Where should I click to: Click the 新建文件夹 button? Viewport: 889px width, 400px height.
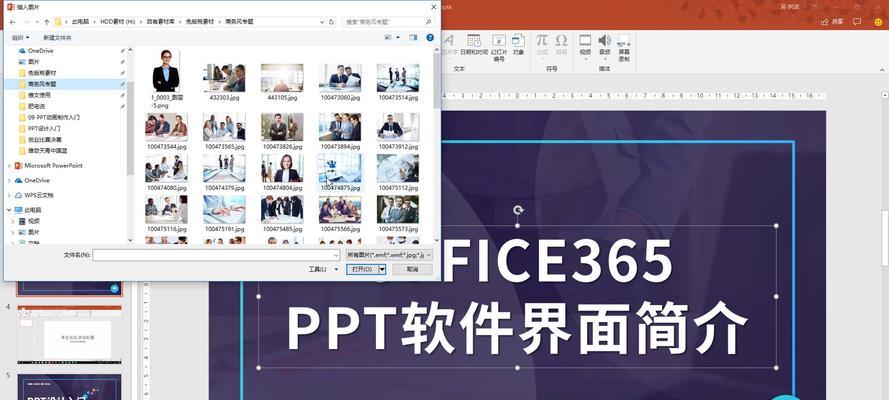tap(57, 37)
